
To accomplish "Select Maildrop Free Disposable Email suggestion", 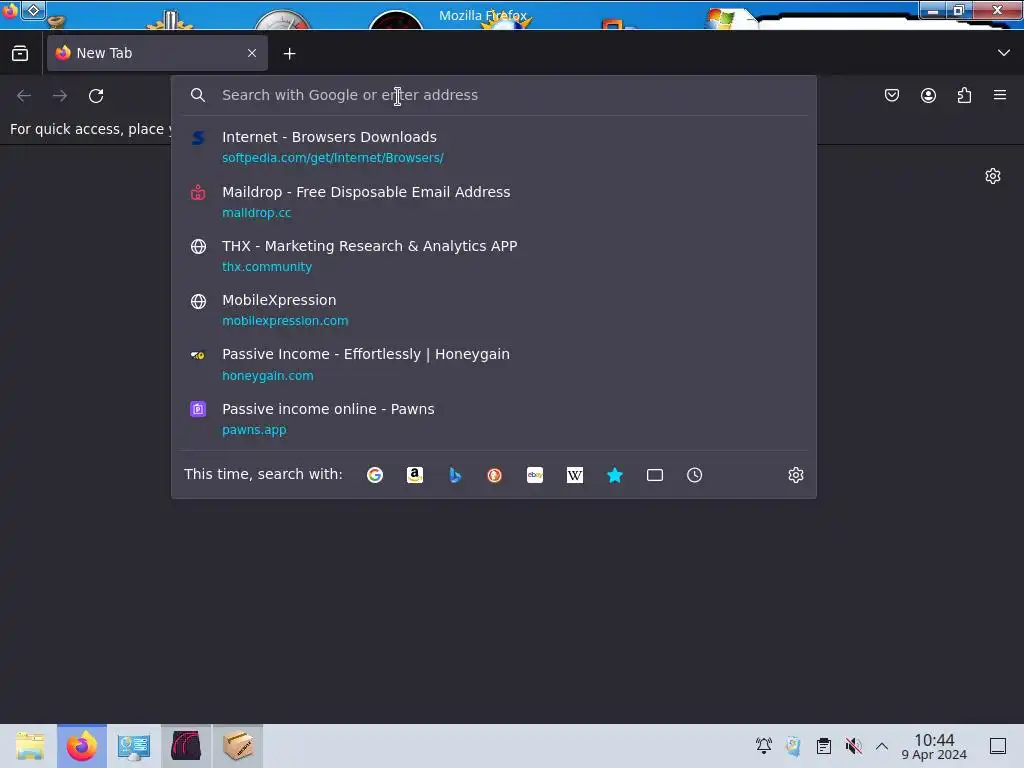I will click(x=494, y=201).
